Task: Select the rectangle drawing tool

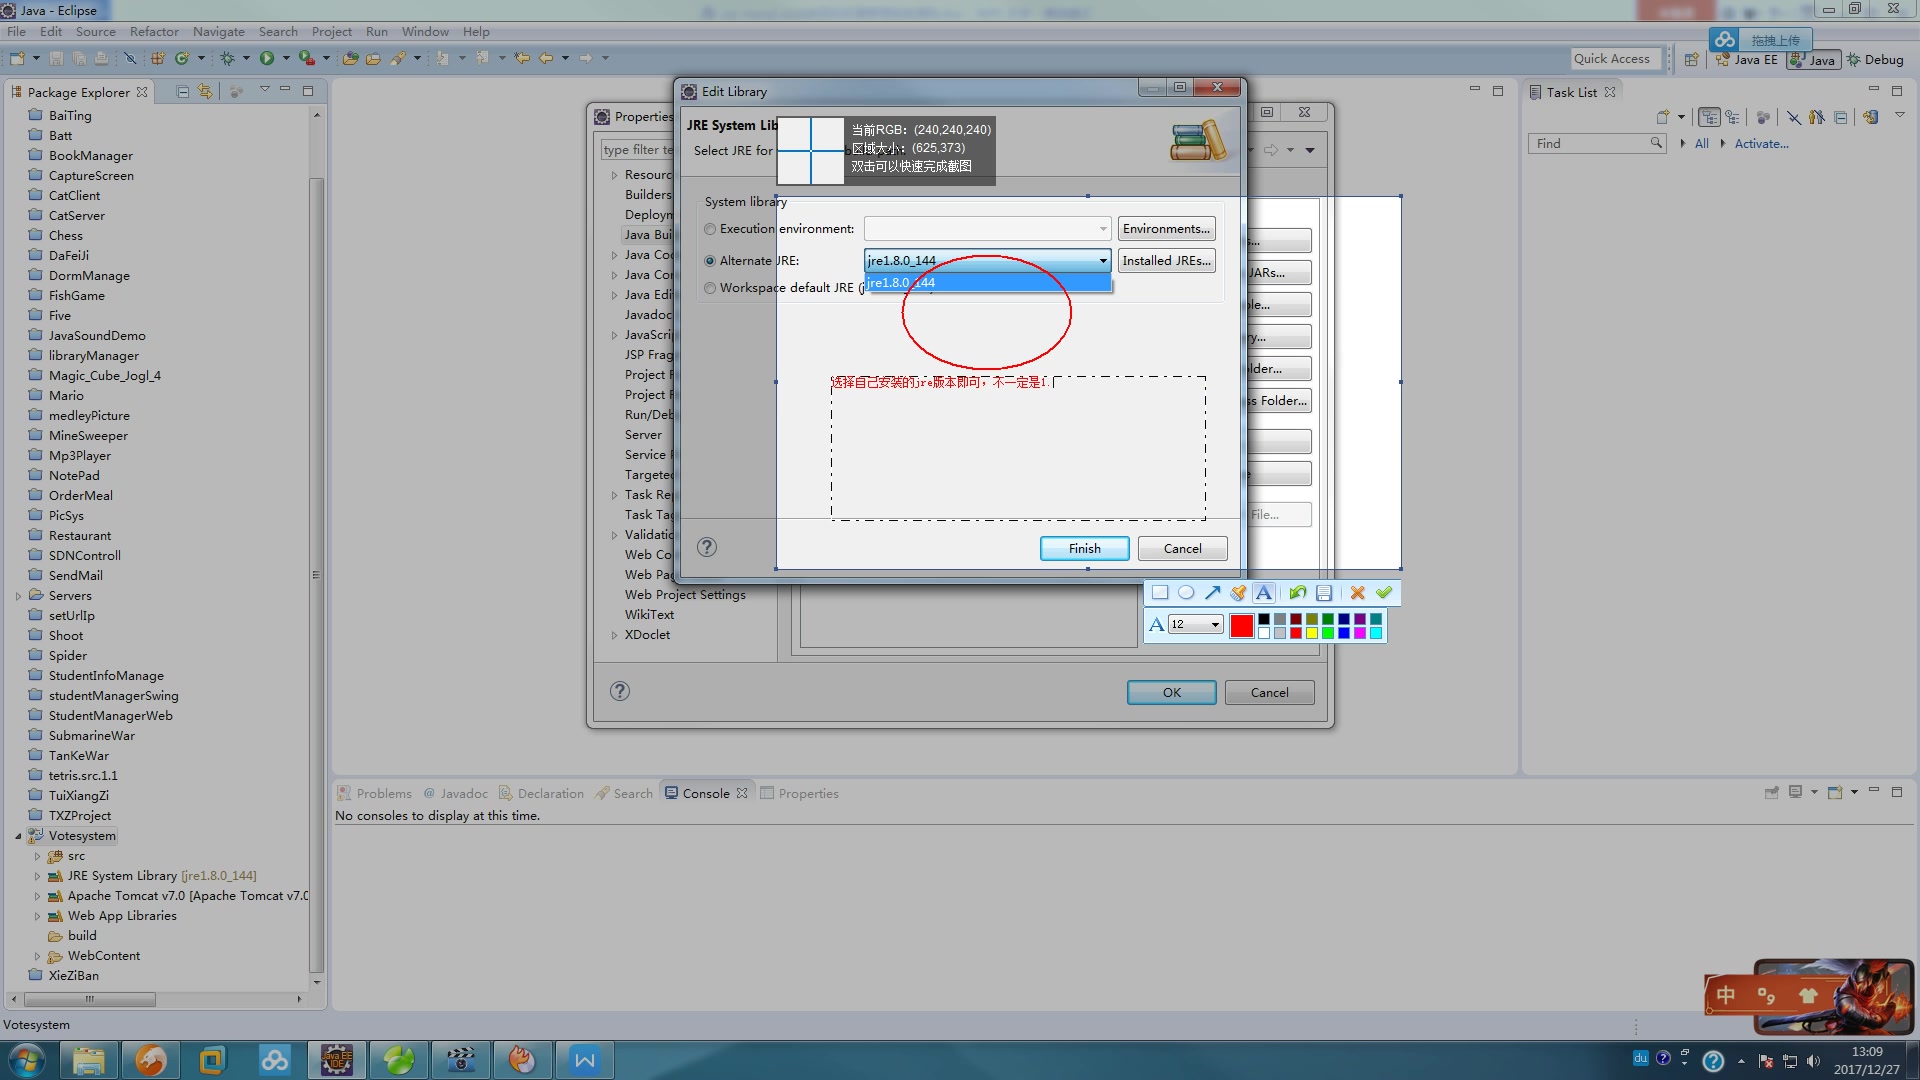Action: click(1160, 593)
